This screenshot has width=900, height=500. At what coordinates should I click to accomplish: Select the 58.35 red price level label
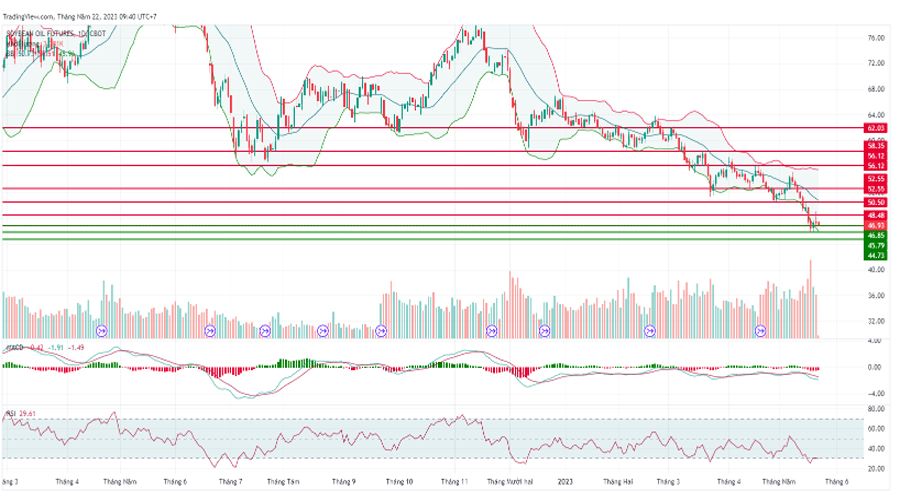(876, 146)
